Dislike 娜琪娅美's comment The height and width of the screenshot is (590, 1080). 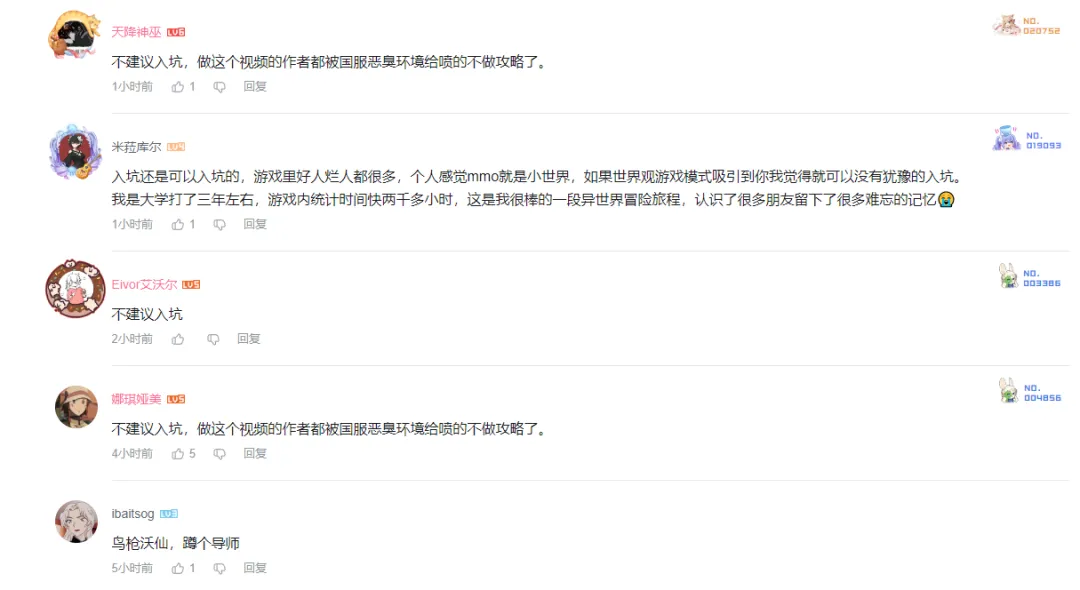coord(219,454)
